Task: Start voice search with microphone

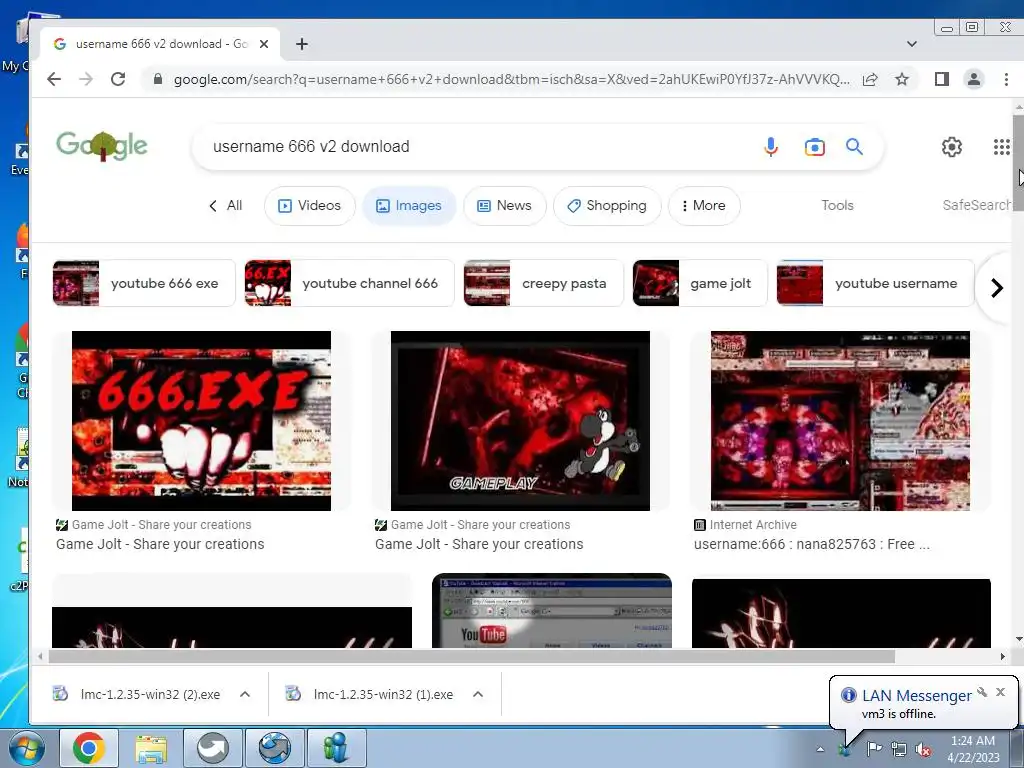Action: pyautogui.click(x=771, y=147)
